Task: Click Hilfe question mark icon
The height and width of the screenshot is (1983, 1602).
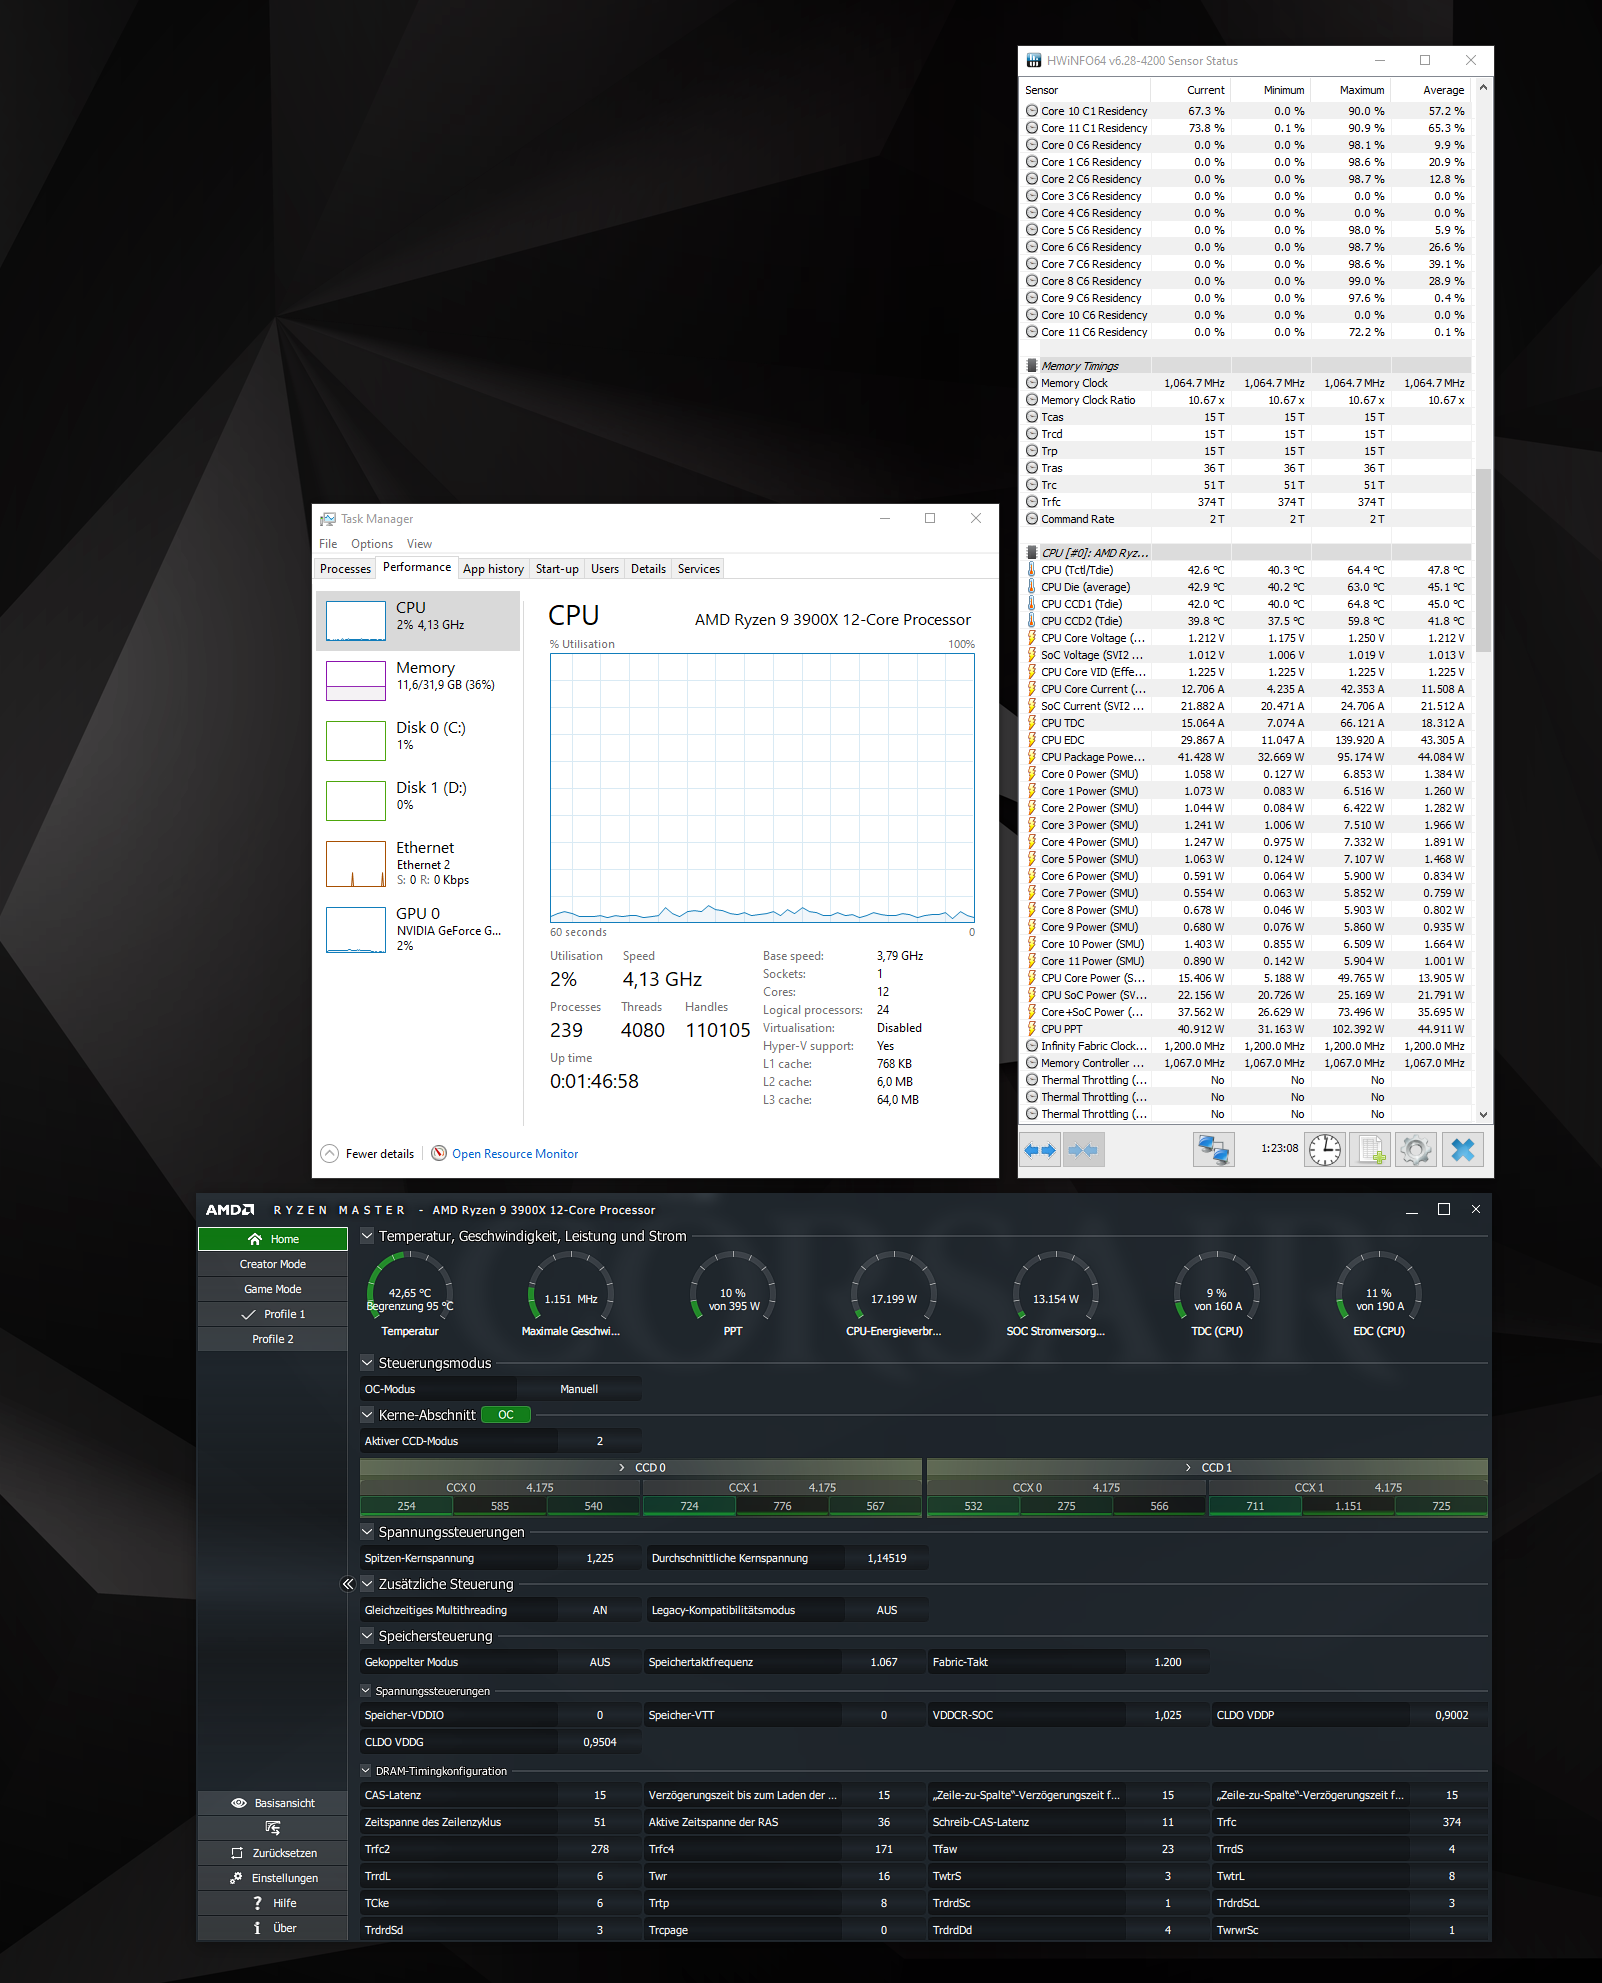Action: 257,1903
